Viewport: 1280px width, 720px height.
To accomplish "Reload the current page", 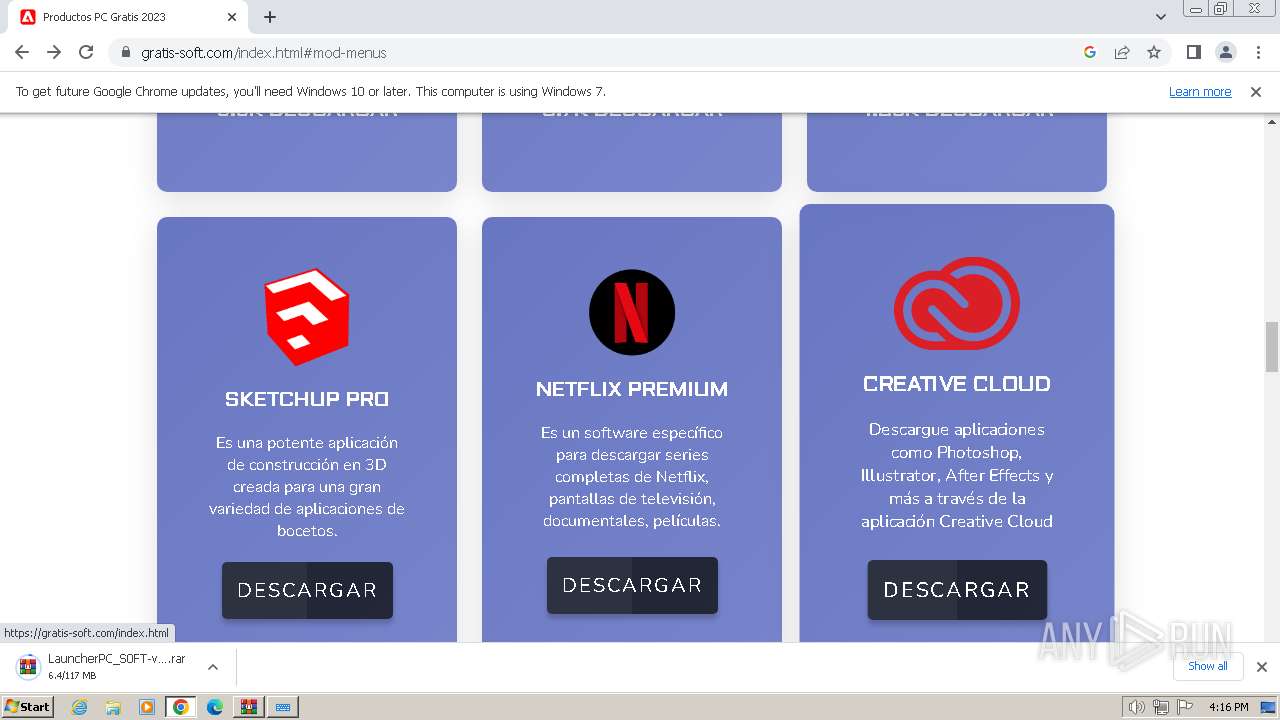I will [x=86, y=52].
